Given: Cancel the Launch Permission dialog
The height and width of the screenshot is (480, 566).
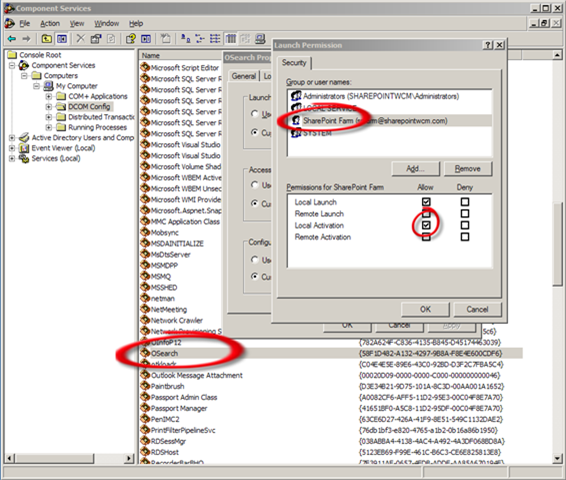Looking at the screenshot, I should click(477, 309).
